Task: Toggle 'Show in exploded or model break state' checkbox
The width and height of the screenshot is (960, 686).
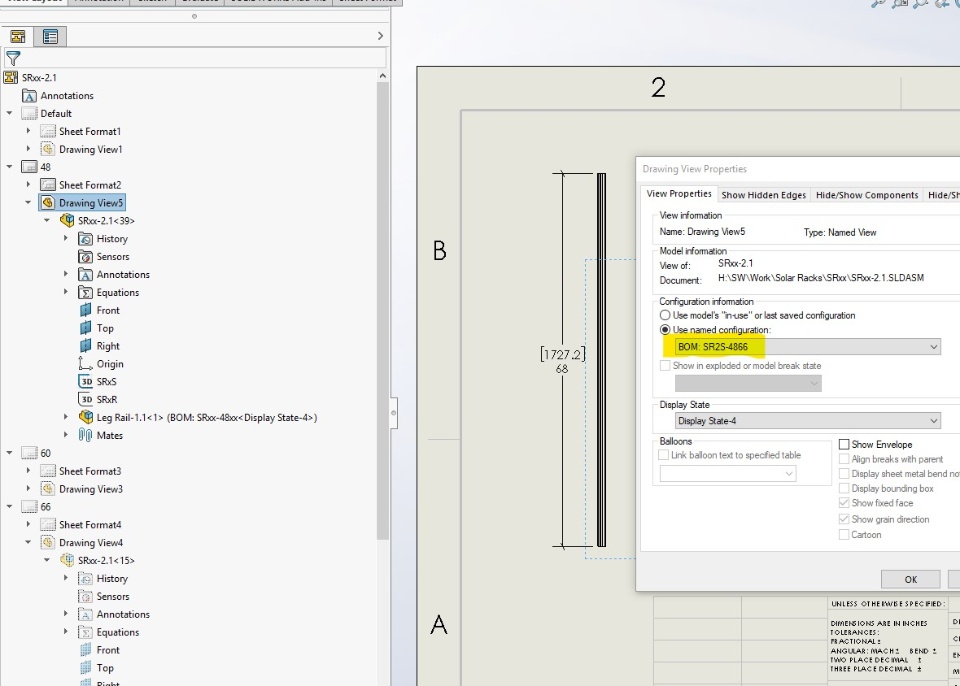Action: pos(665,366)
